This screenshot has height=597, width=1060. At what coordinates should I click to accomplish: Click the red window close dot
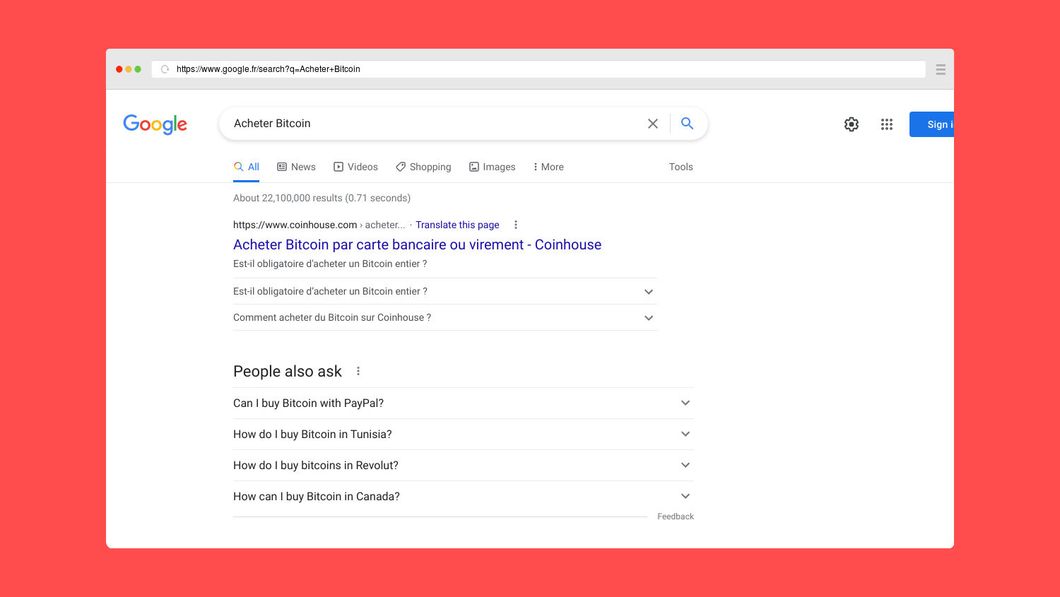click(x=119, y=69)
